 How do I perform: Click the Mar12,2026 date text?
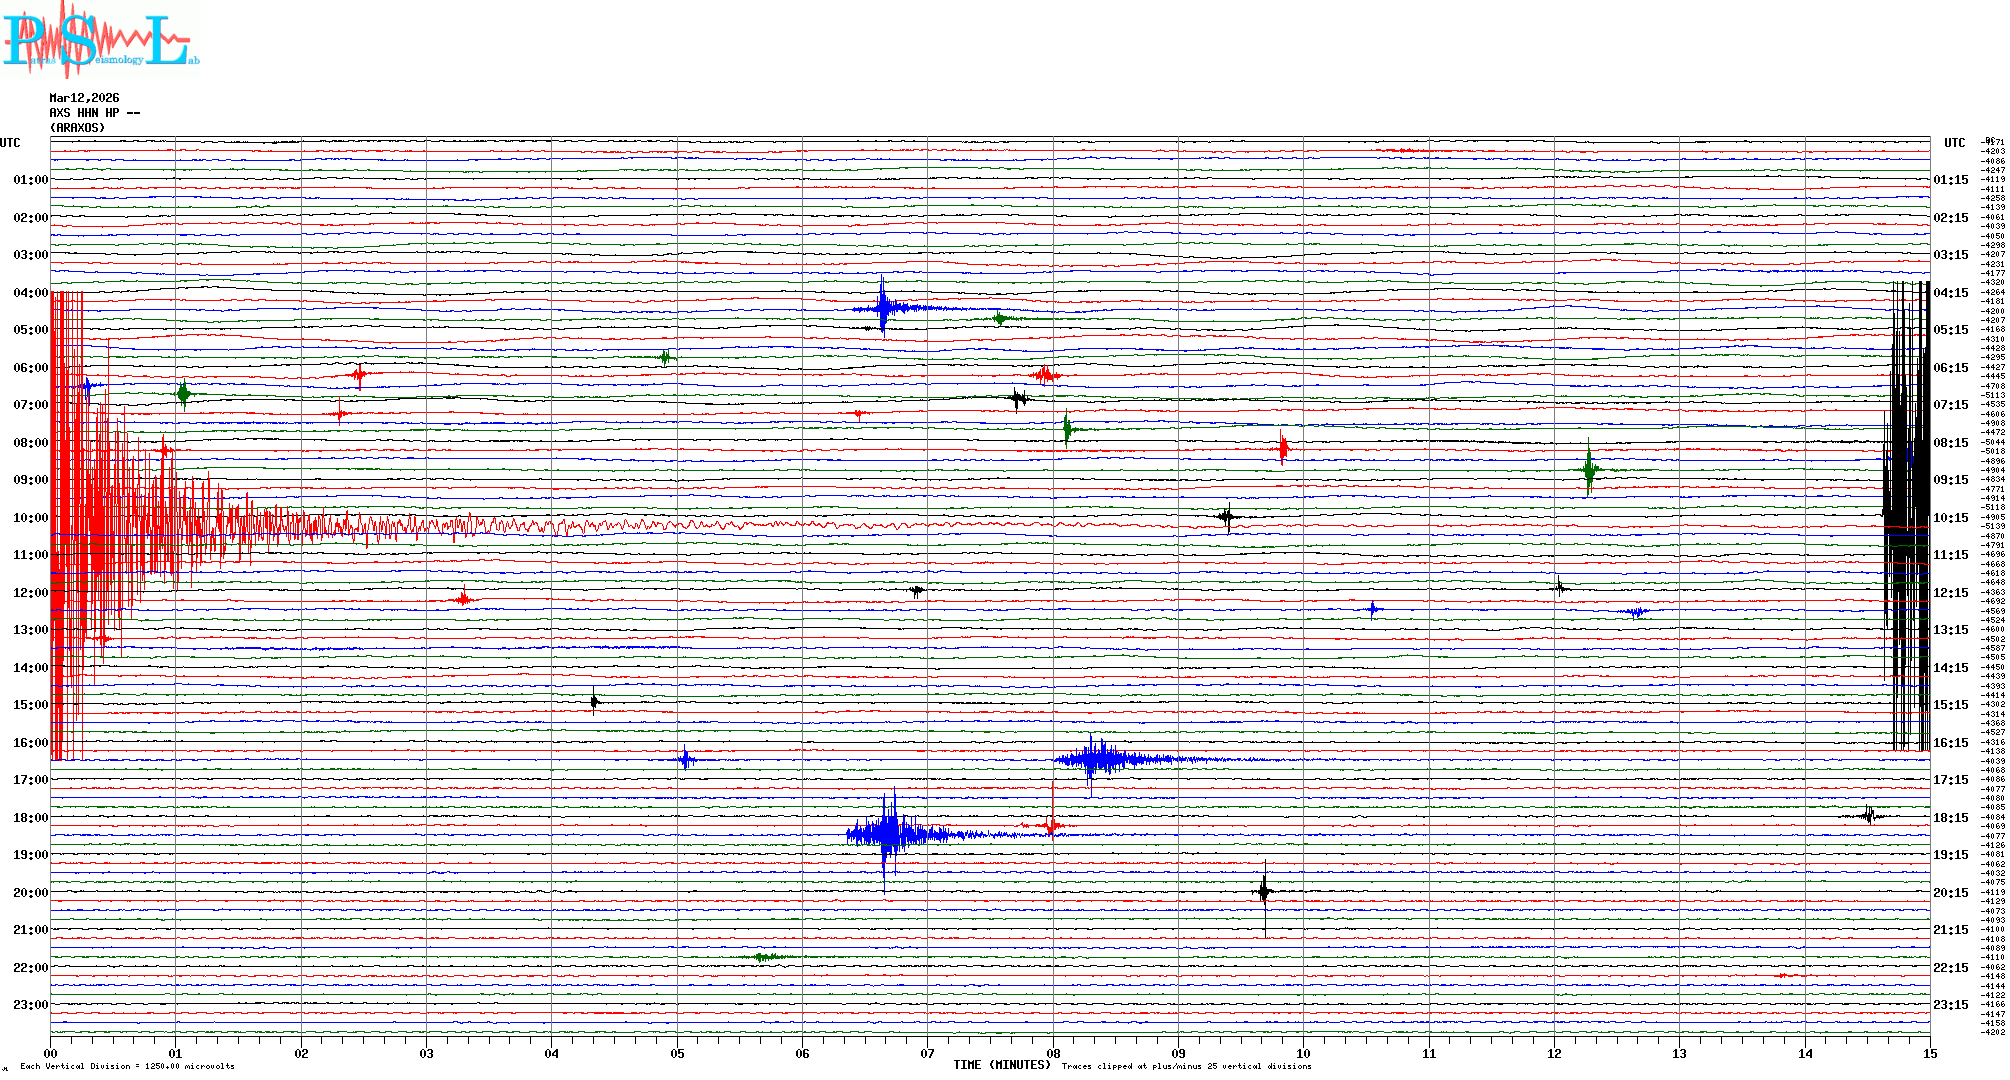[84, 98]
